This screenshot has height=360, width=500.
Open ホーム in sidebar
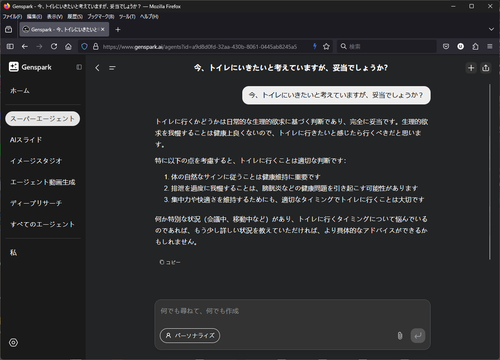20,91
